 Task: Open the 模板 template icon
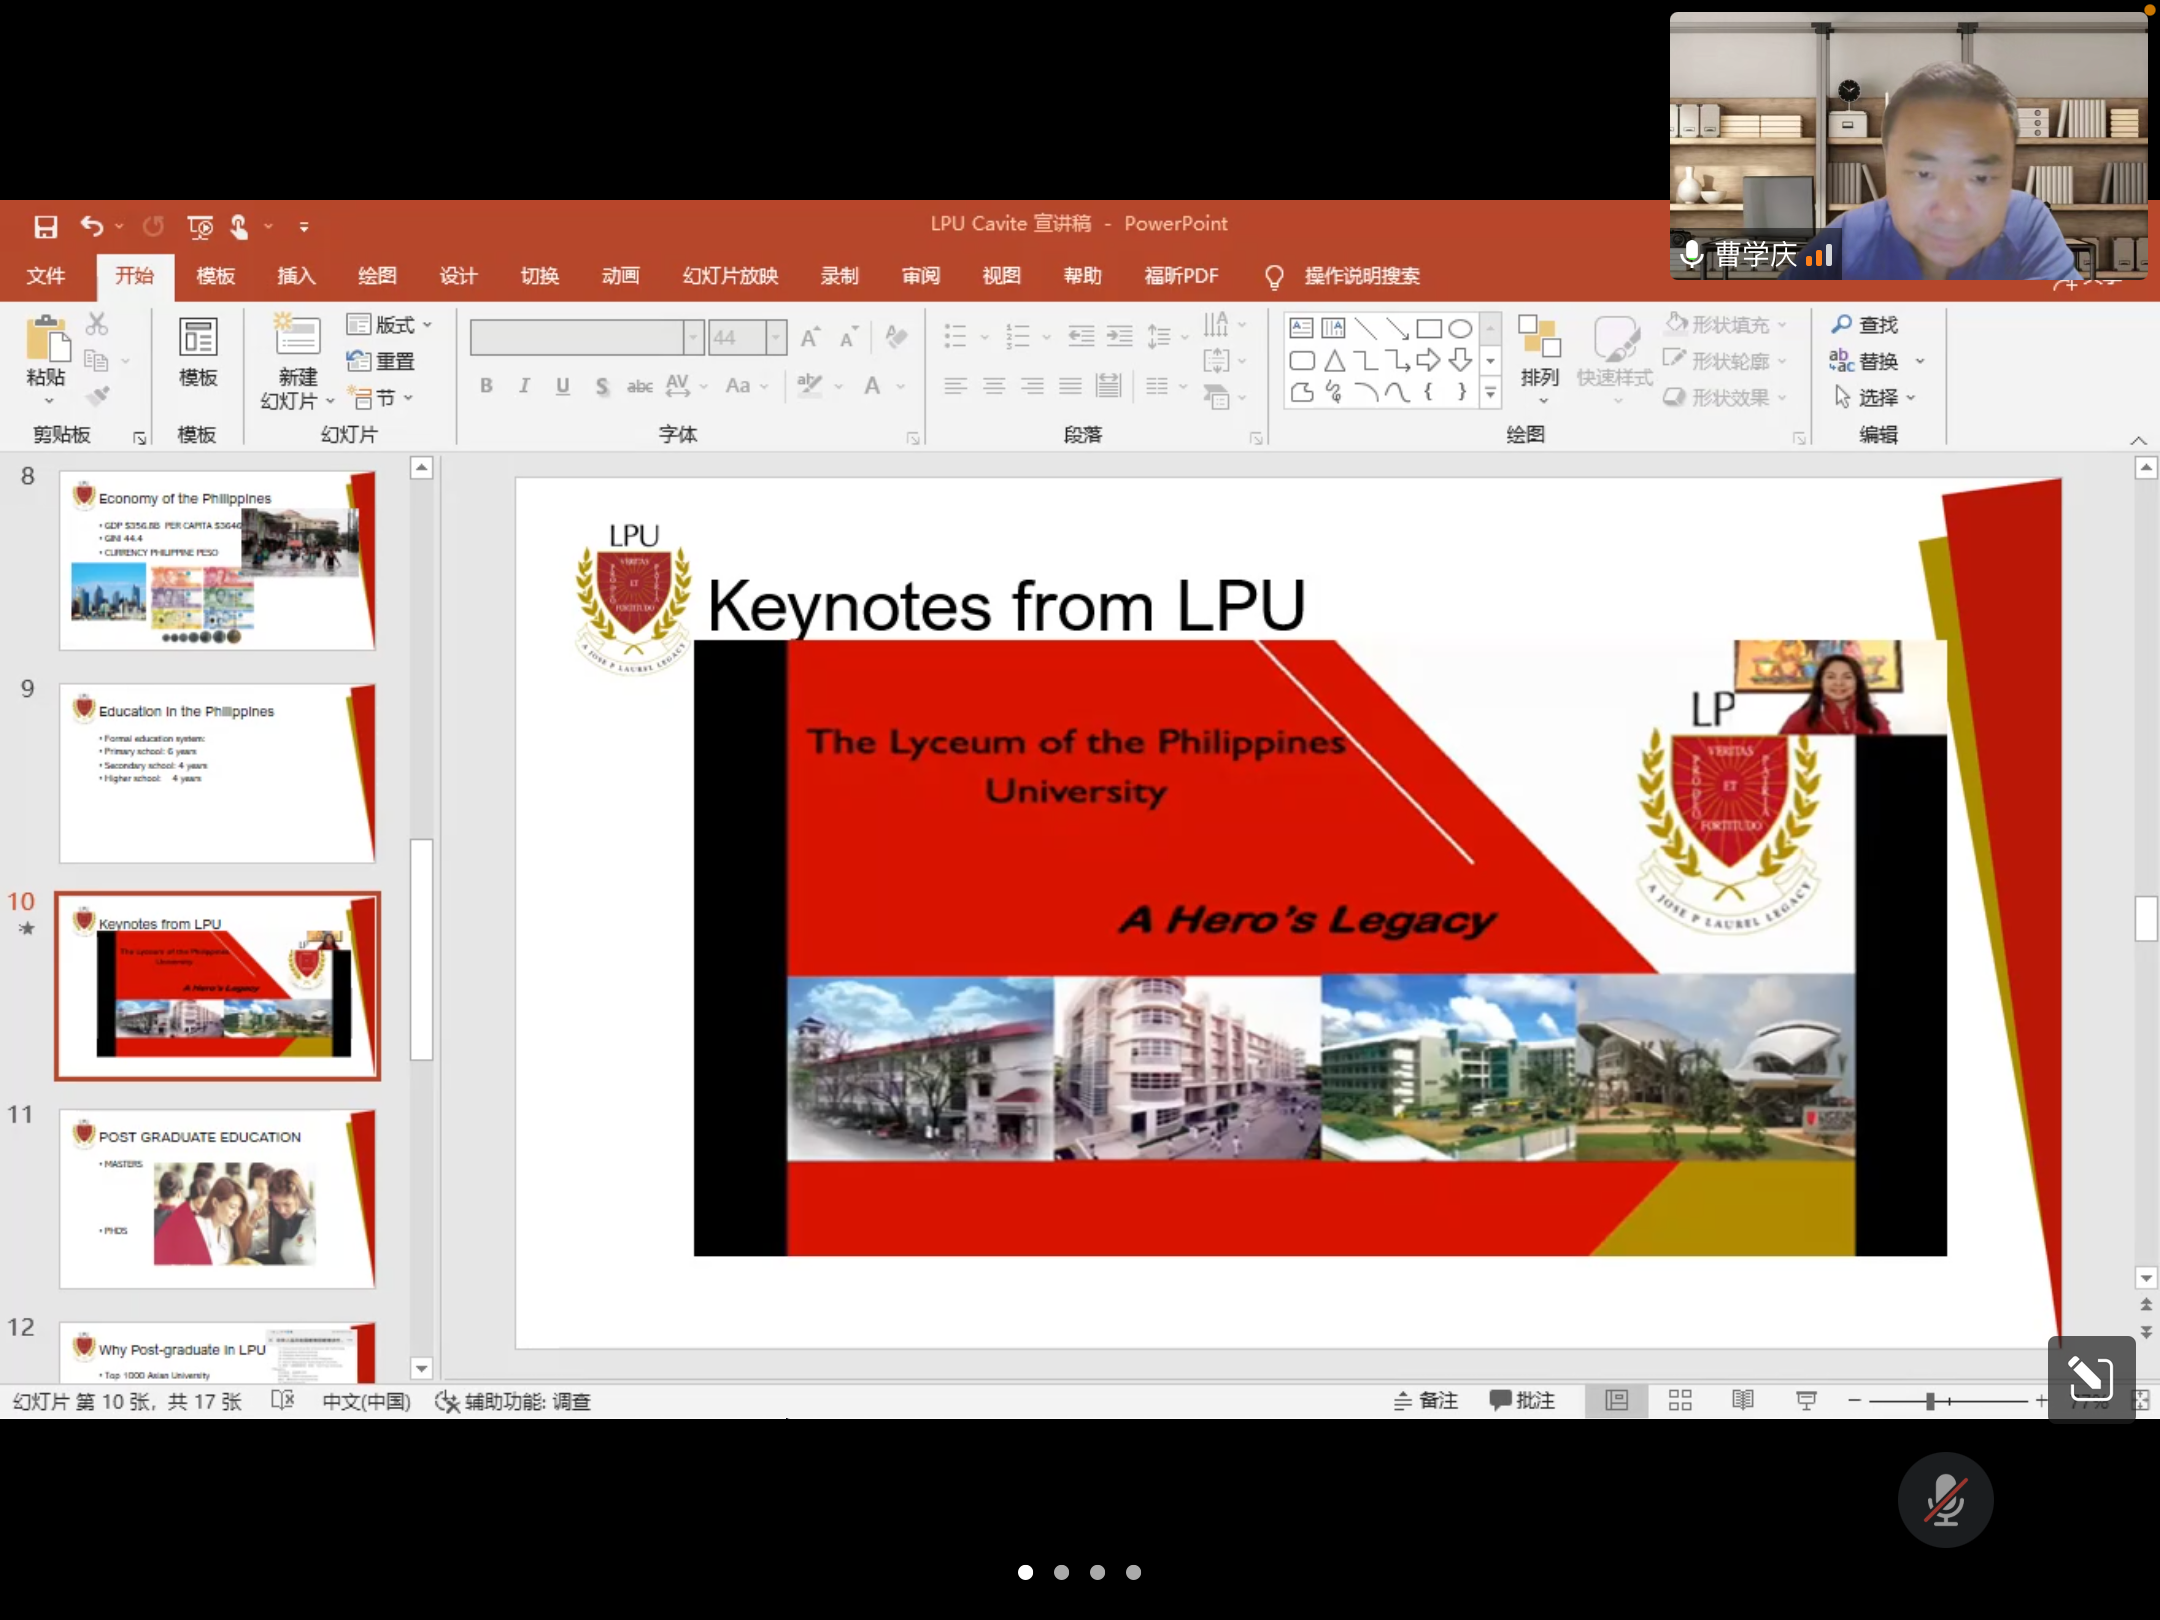(198, 338)
